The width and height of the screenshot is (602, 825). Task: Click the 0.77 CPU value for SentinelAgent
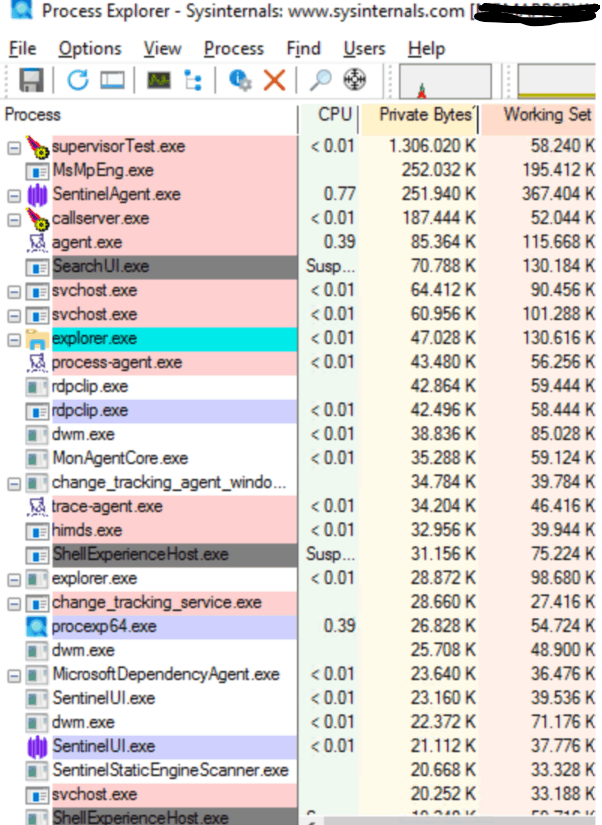[x=339, y=194]
